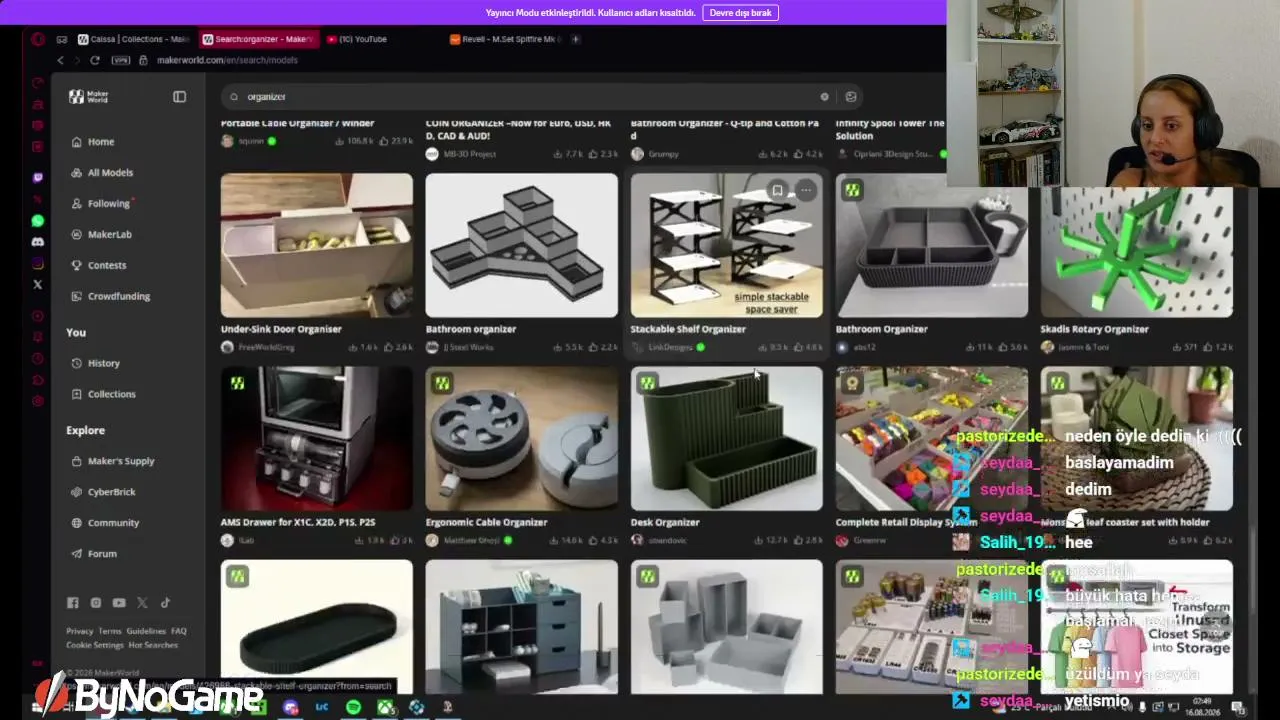Open the Skadis Rotary Organizer title link
The width and height of the screenshot is (1280, 720).
(x=1094, y=329)
